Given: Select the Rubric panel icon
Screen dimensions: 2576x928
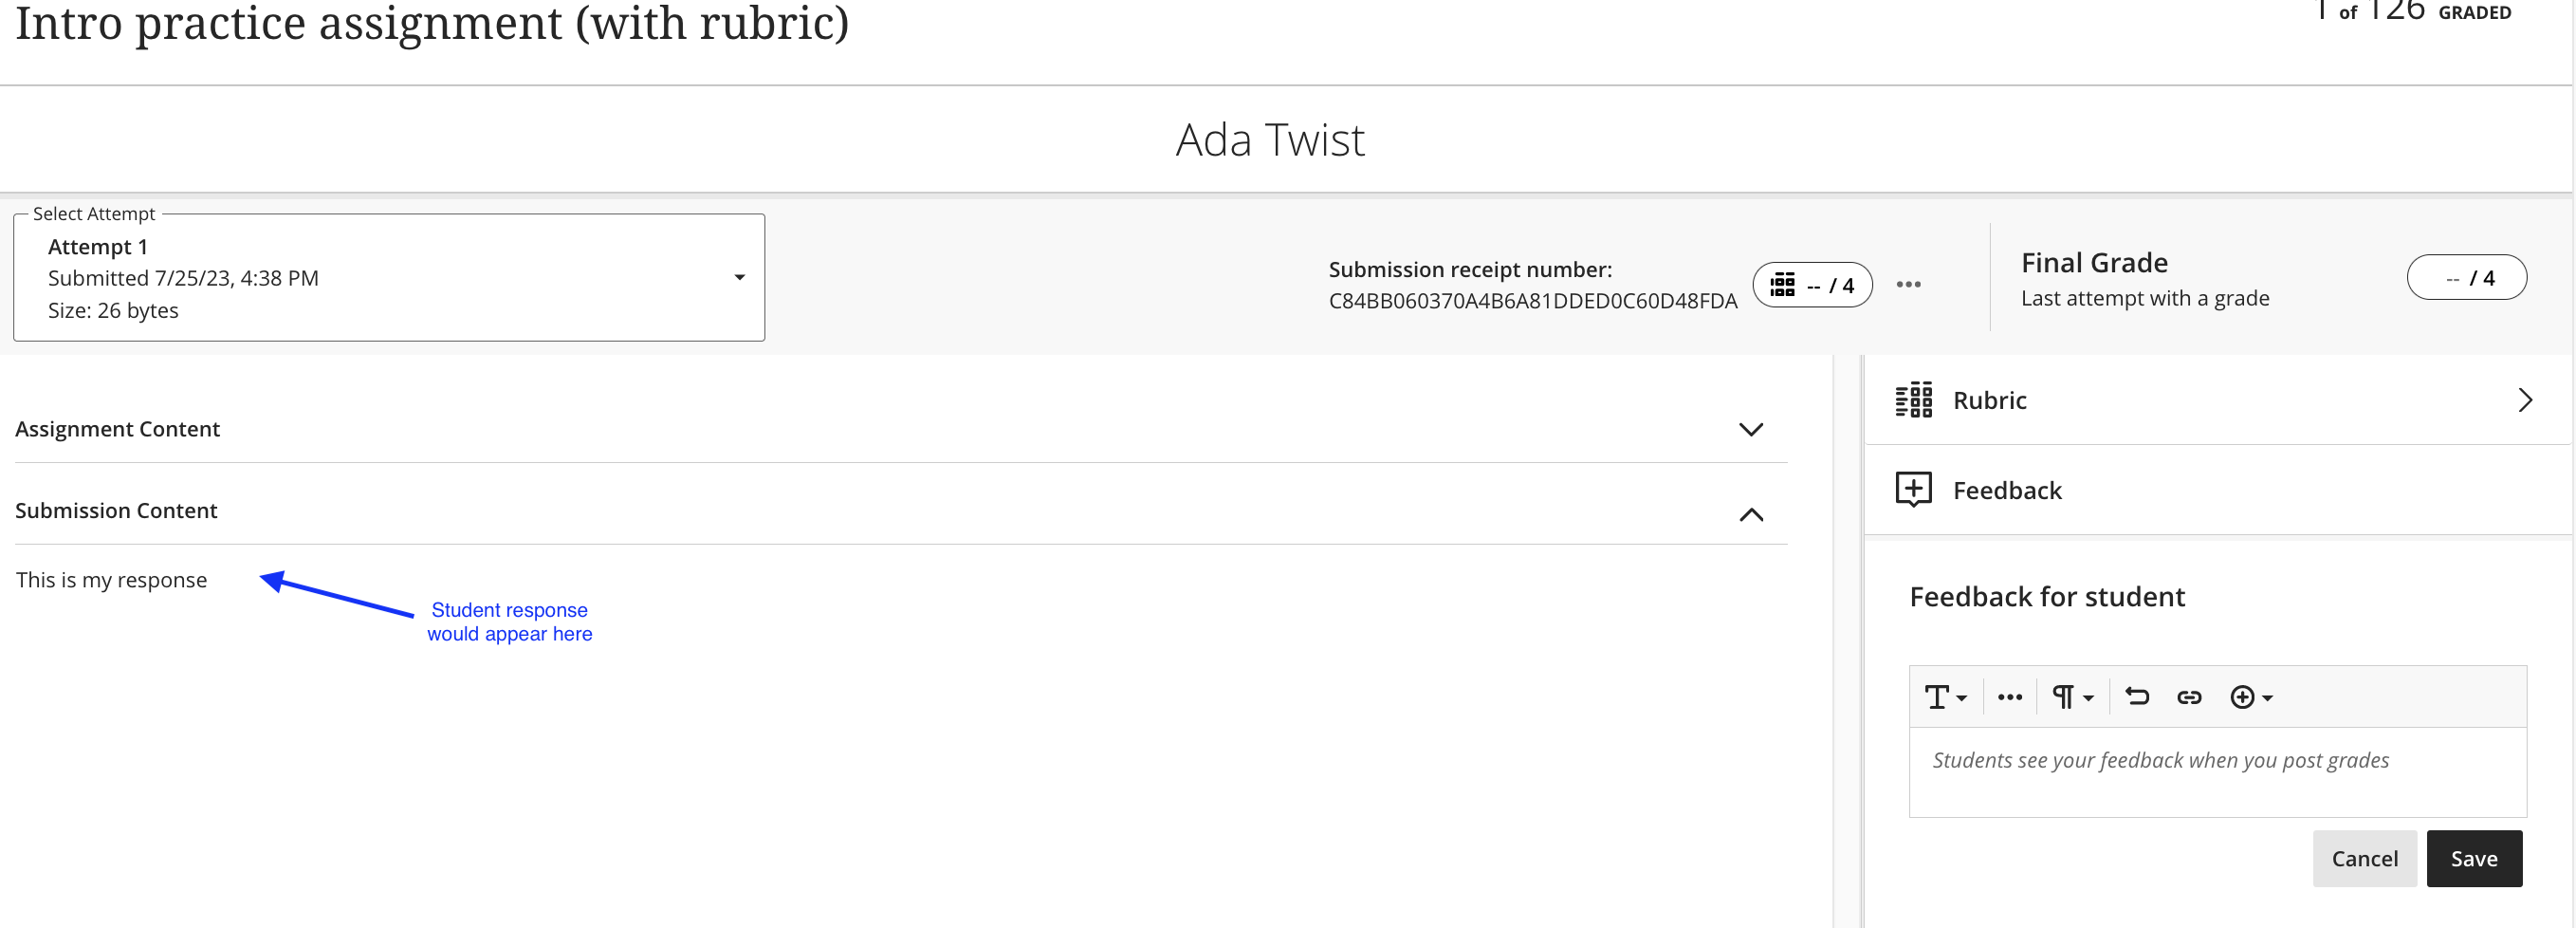Looking at the screenshot, I should (x=1913, y=399).
